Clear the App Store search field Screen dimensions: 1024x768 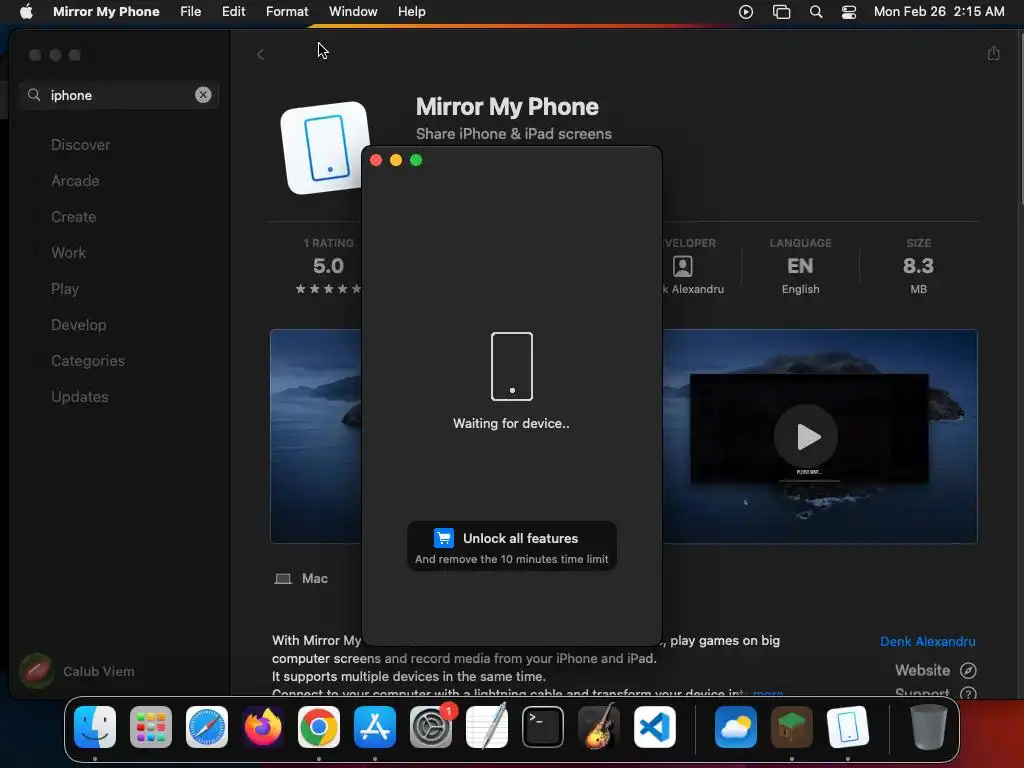click(203, 95)
